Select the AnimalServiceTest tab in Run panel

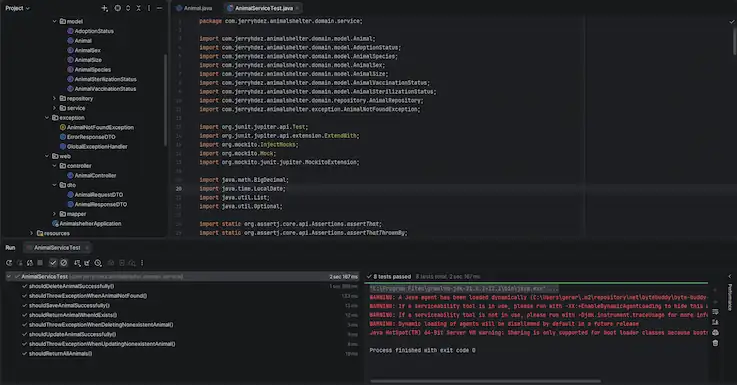(57, 248)
